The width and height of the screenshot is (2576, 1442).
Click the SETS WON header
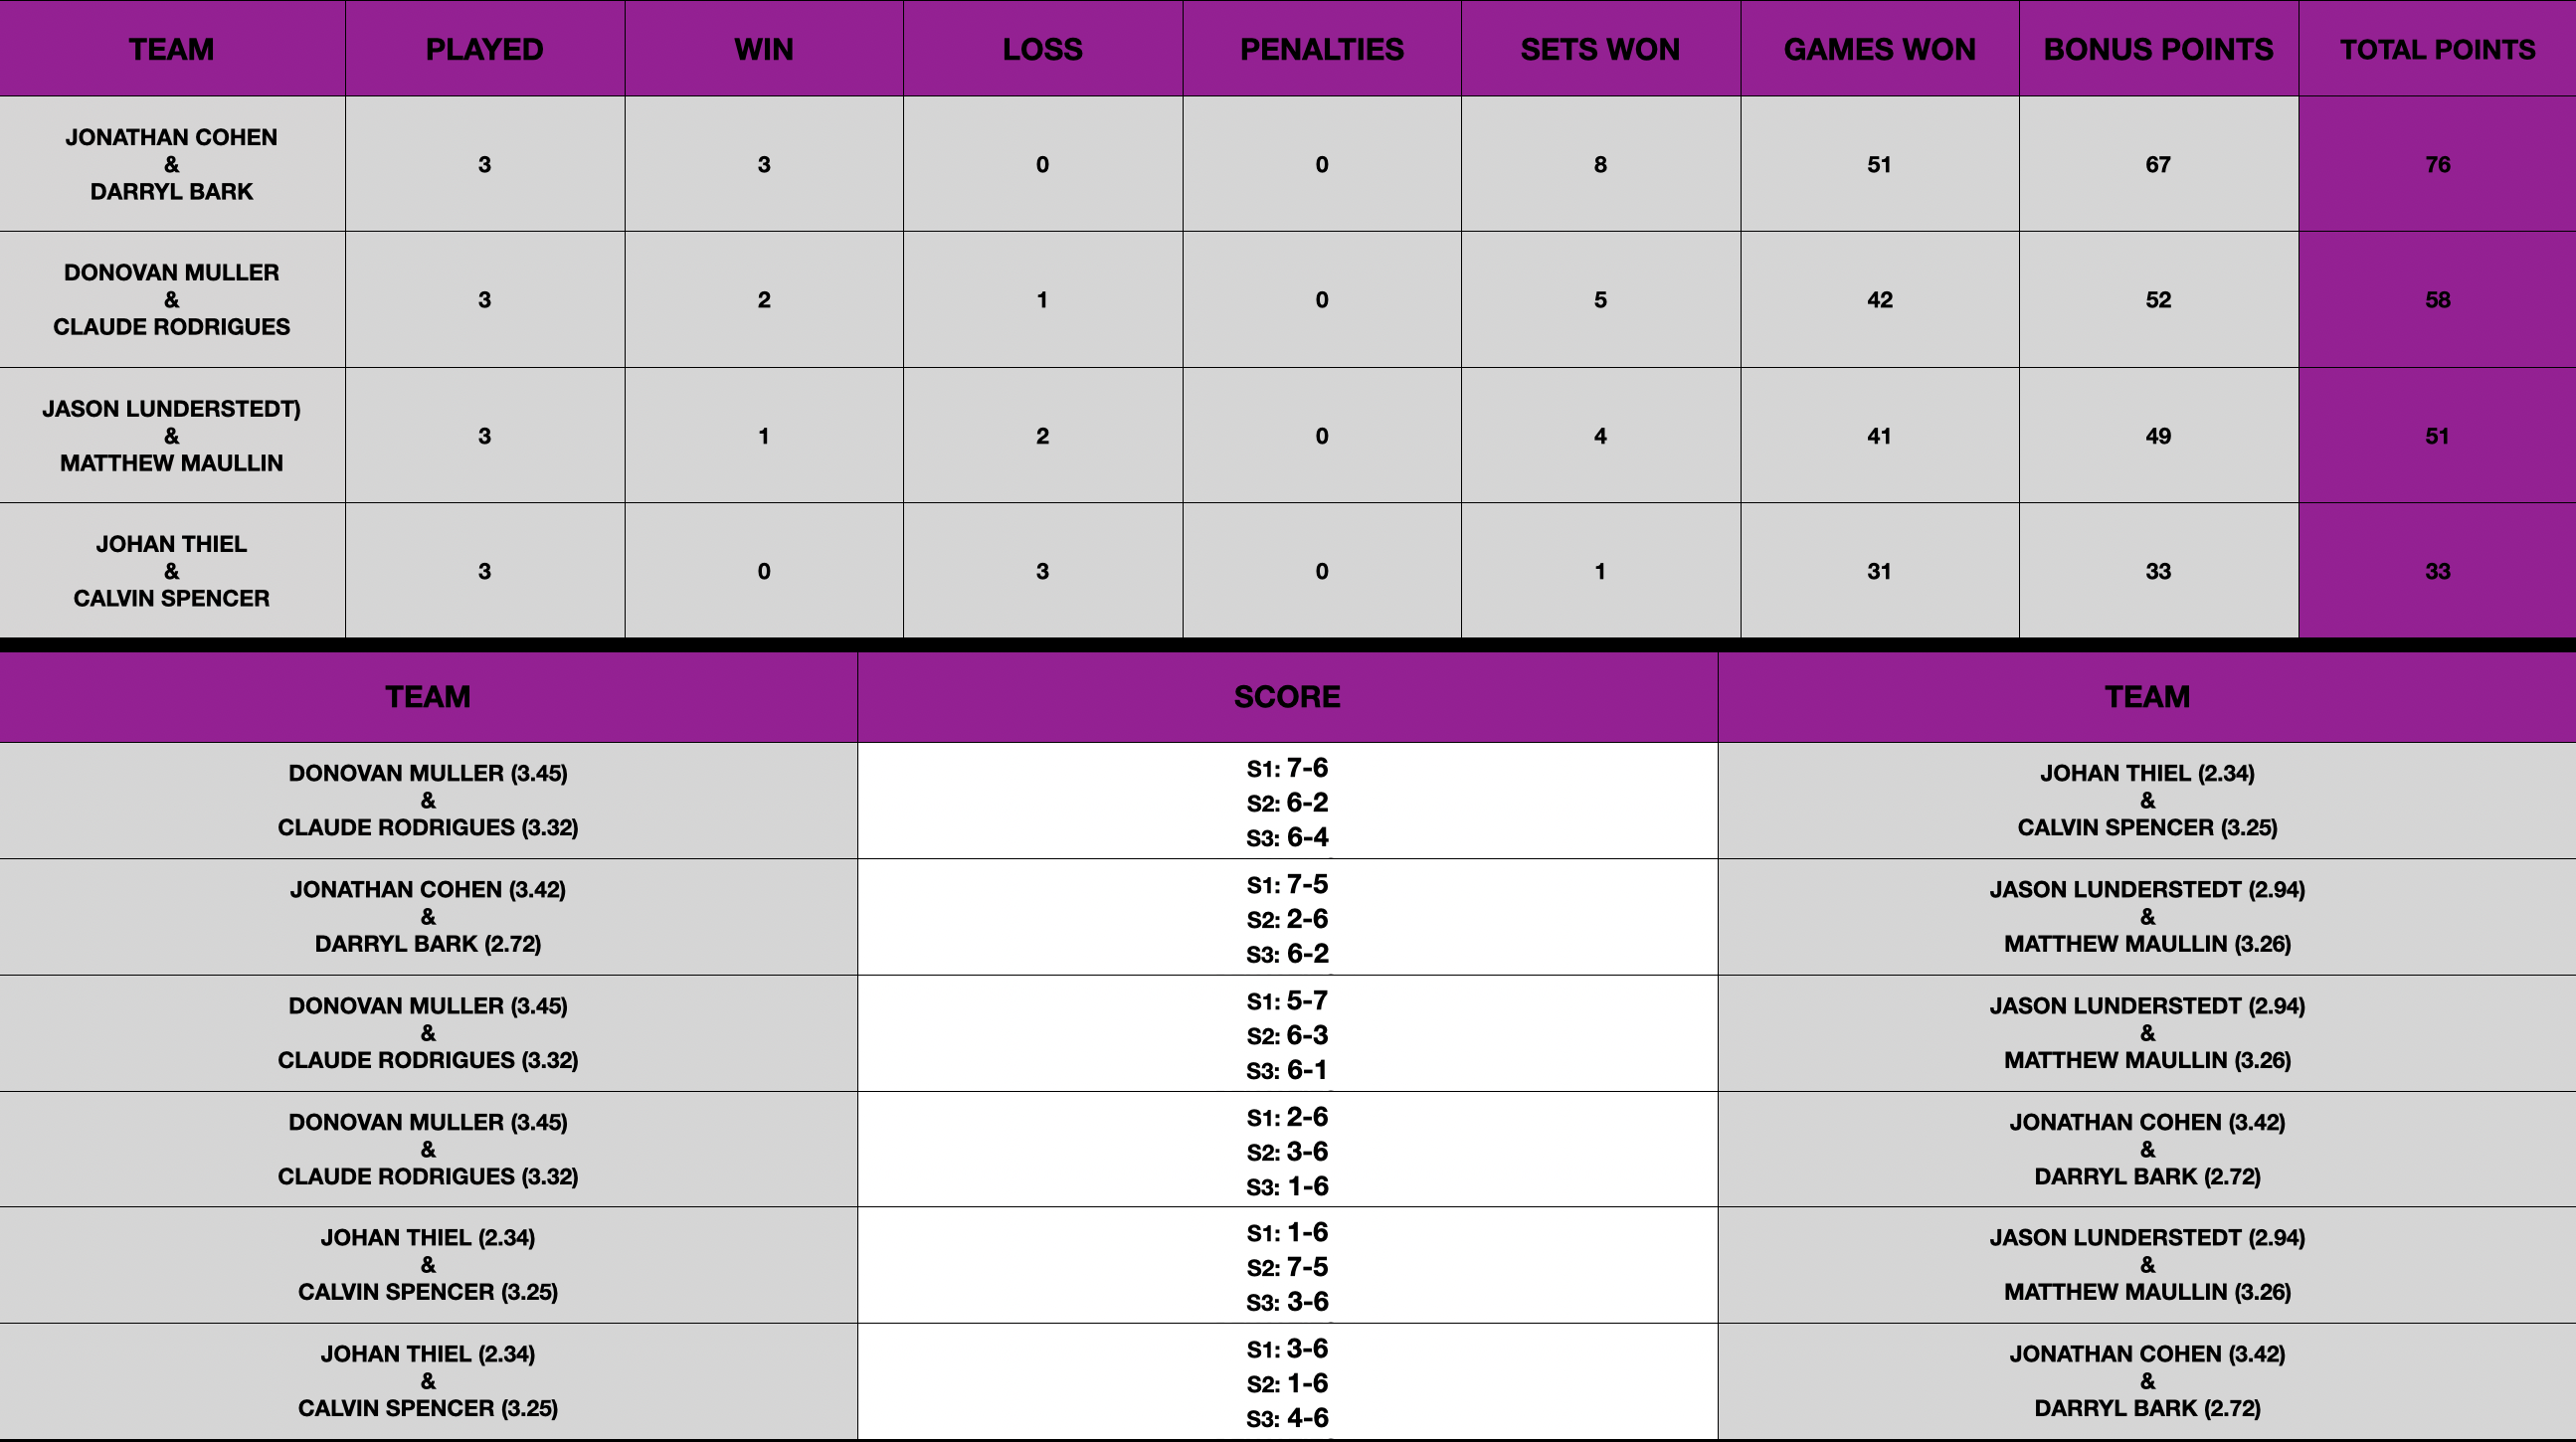click(1600, 49)
